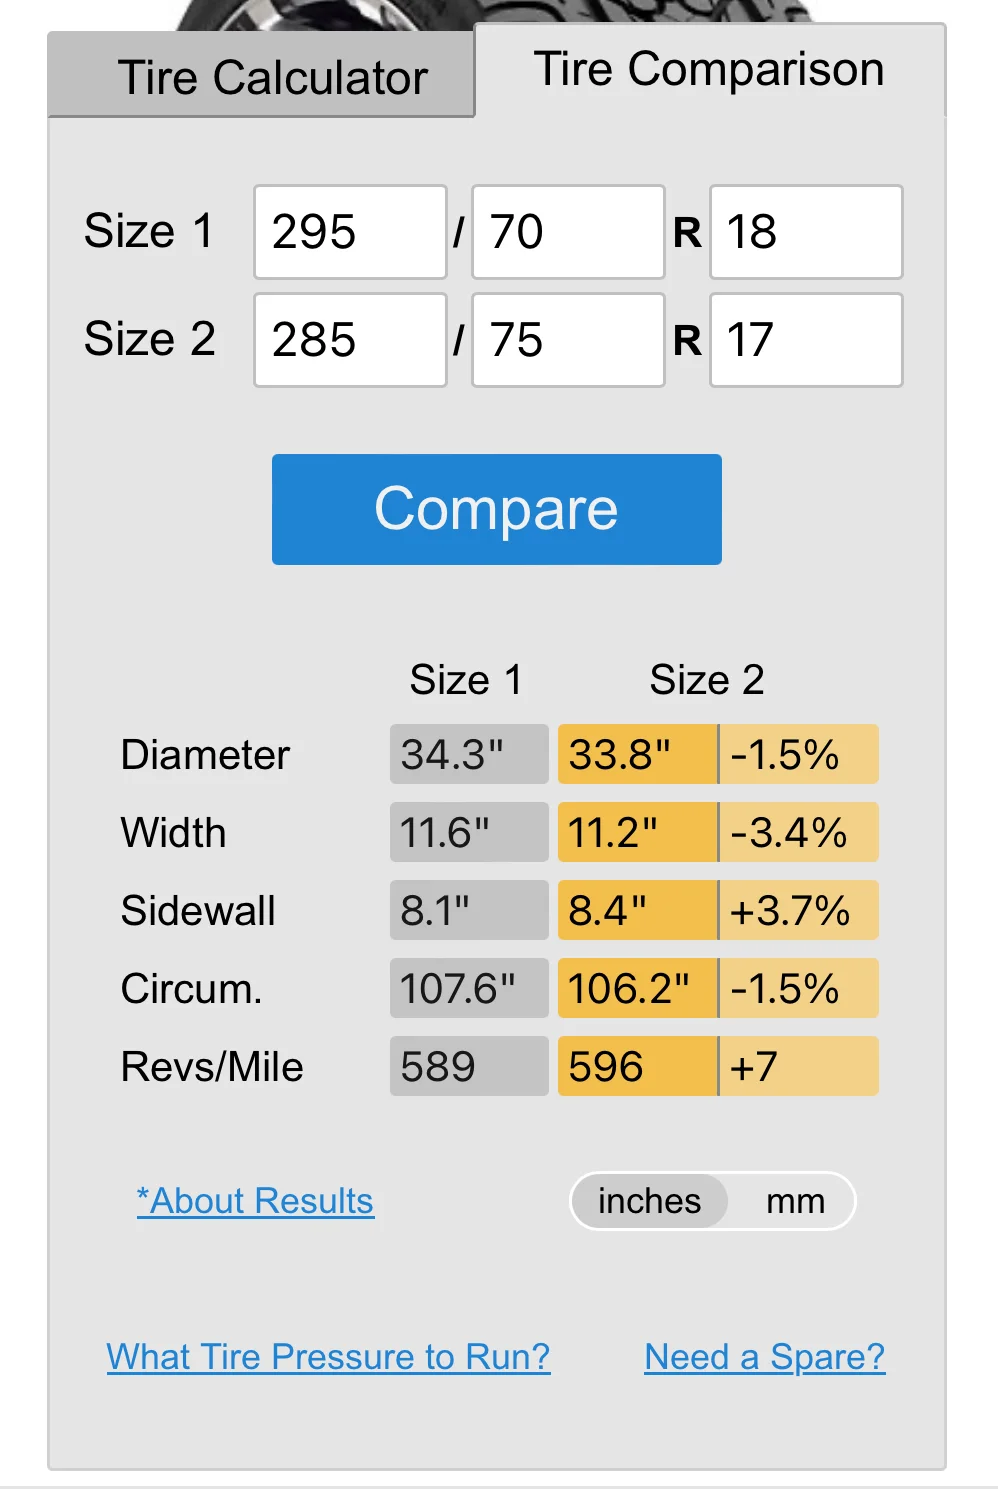The image size is (998, 1489).
Task: Click Size 1 rim diameter field 18
Action: tap(805, 232)
